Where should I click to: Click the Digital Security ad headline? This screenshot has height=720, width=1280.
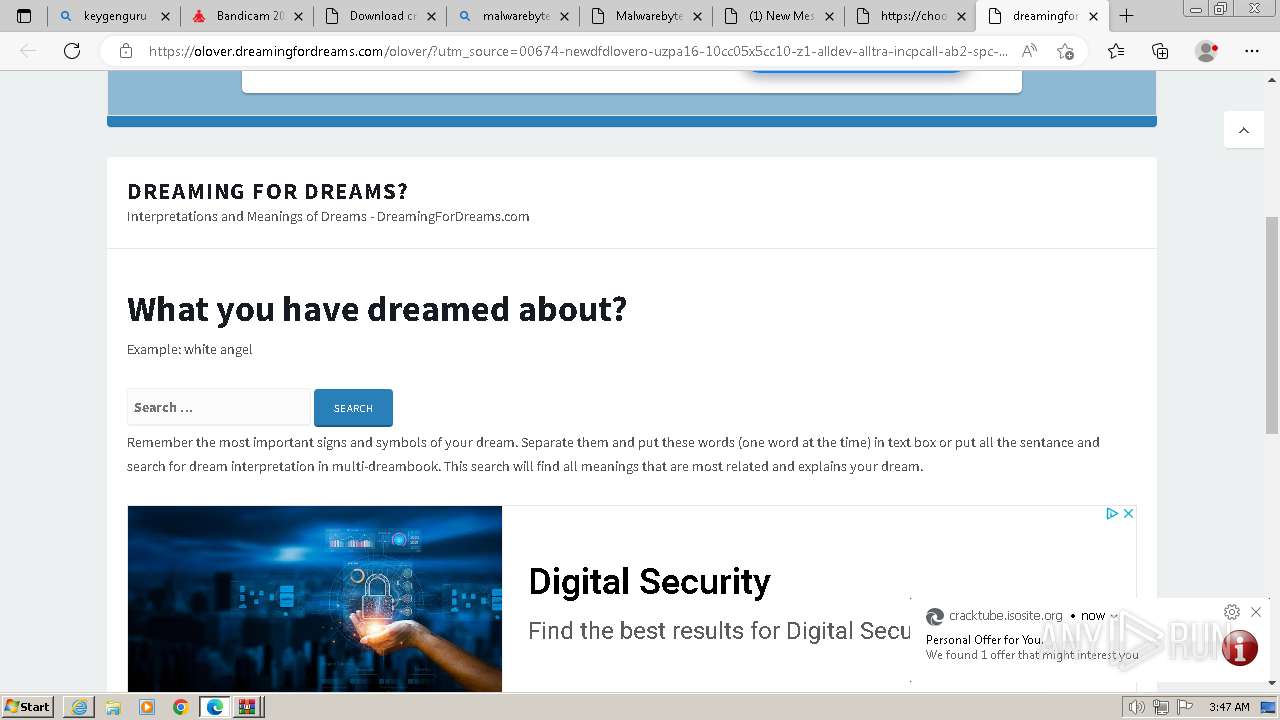coord(649,581)
